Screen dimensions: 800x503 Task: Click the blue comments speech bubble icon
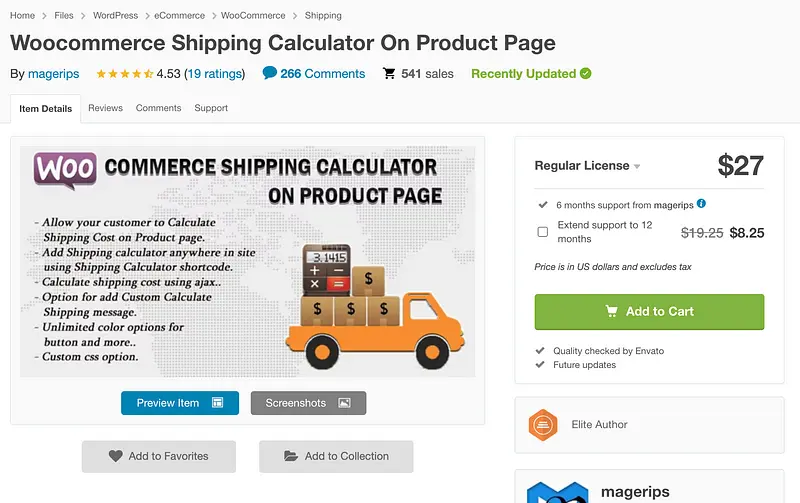click(x=269, y=73)
